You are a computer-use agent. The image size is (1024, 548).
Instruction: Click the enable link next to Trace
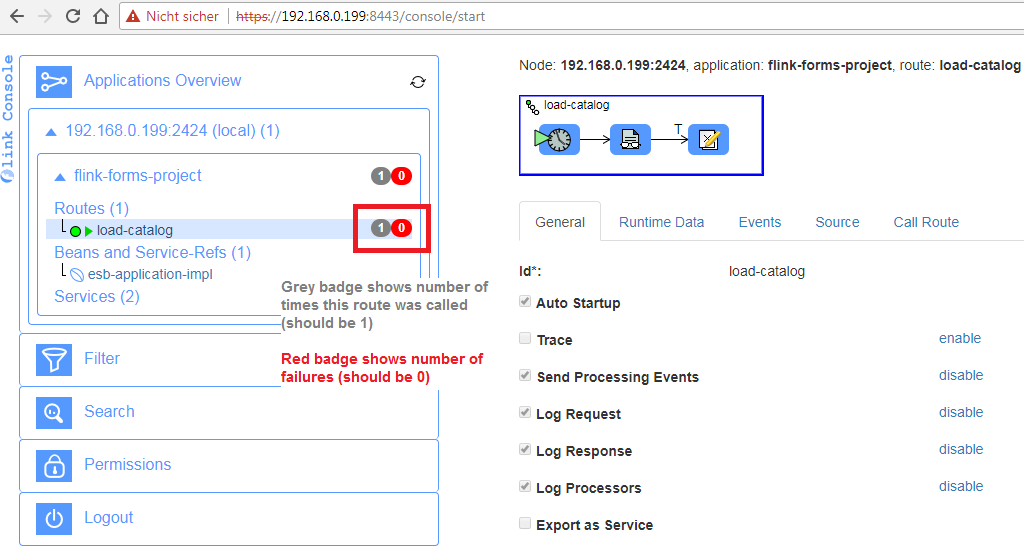(x=959, y=338)
